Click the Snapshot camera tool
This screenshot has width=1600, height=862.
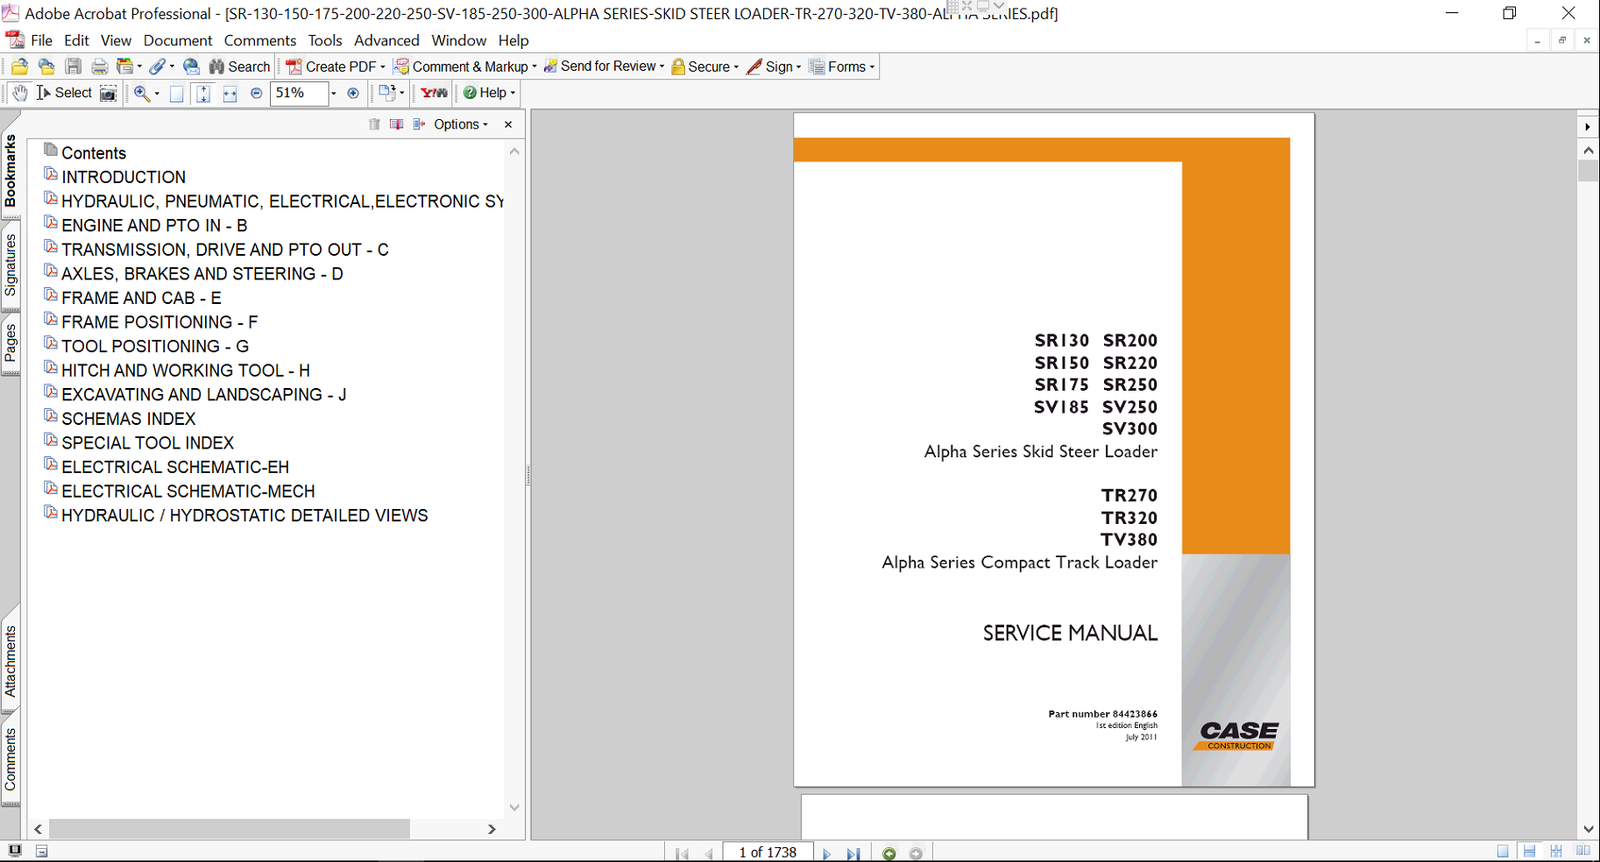pyautogui.click(x=108, y=93)
